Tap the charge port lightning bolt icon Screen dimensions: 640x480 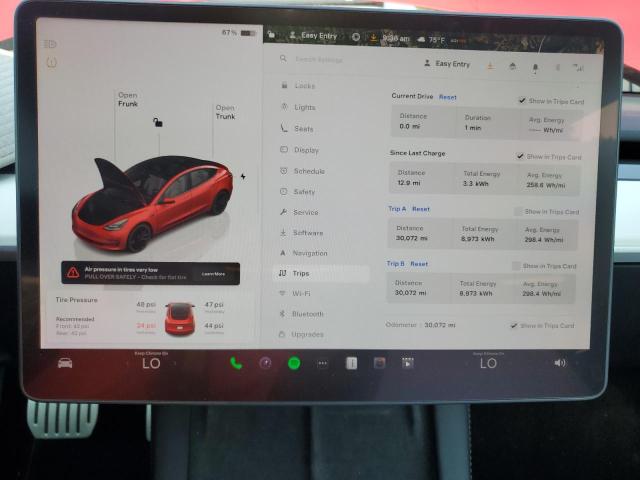point(243,176)
